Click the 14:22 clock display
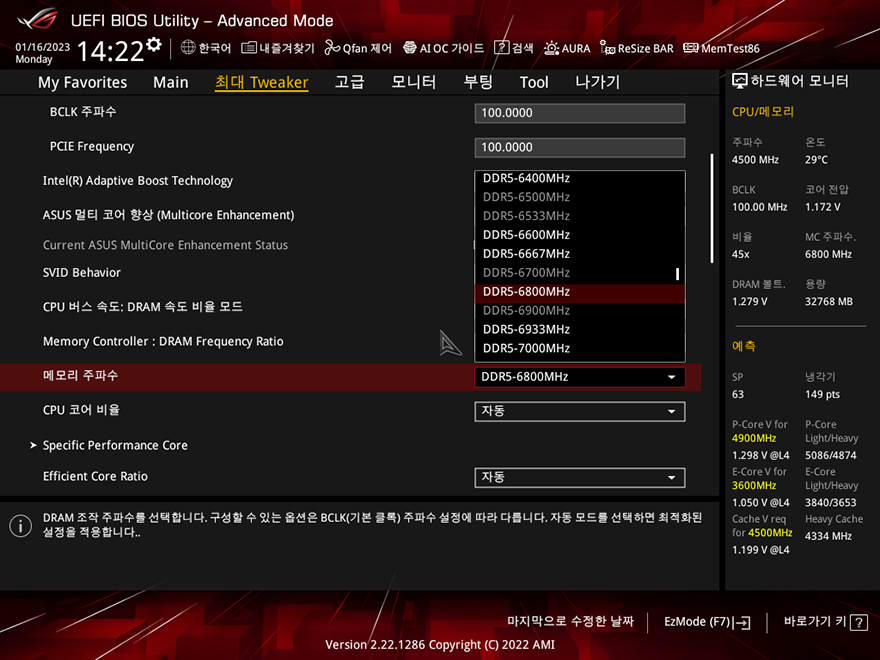 111,51
